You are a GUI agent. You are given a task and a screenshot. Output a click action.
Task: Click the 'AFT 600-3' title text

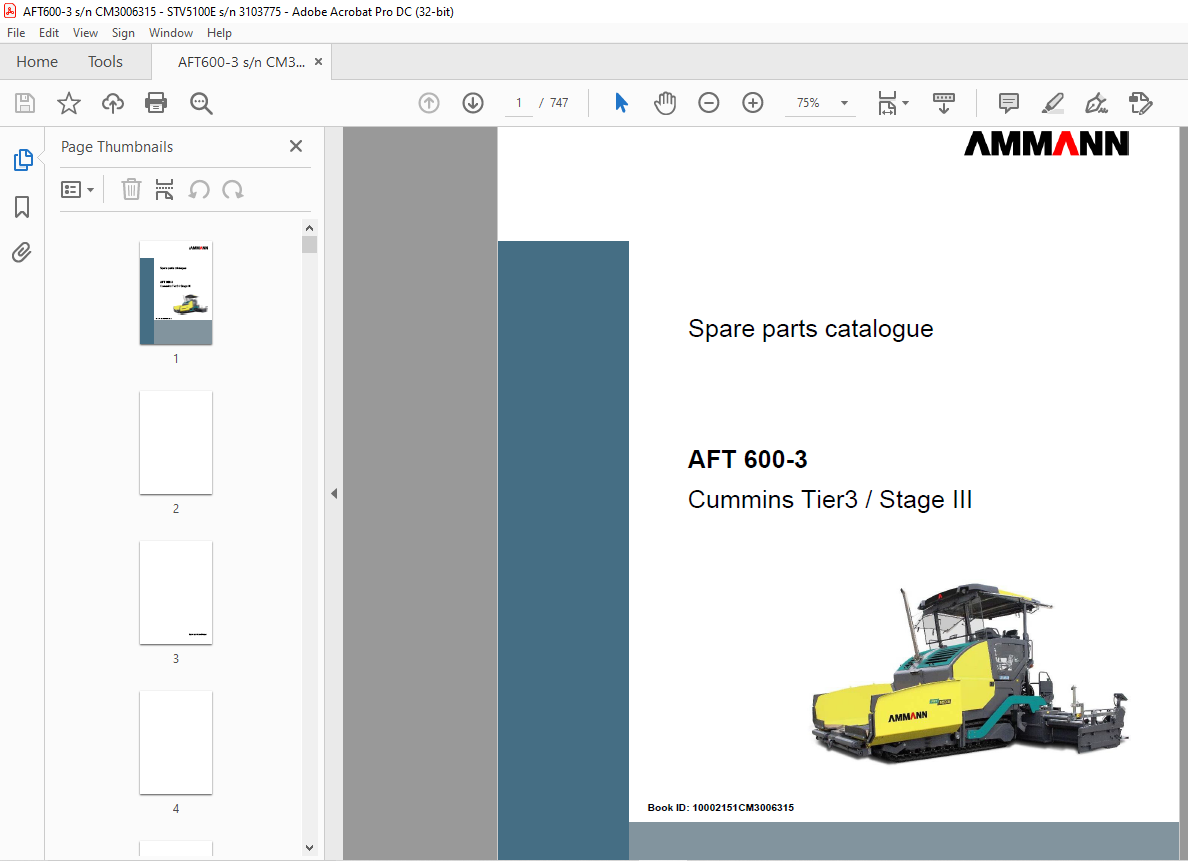pyautogui.click(x=747, y=459)
